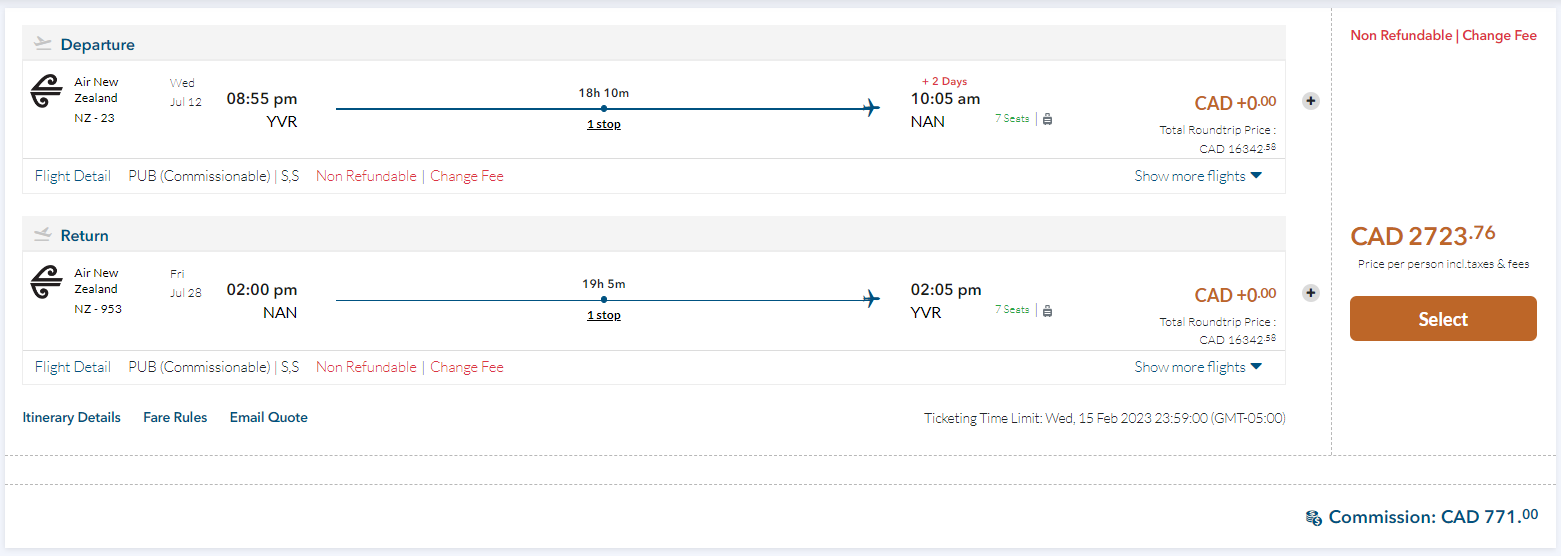Click the commission coins icon
This screenshot has height=556, width=1561.
pyautogui.click(x=1314, y=518)
